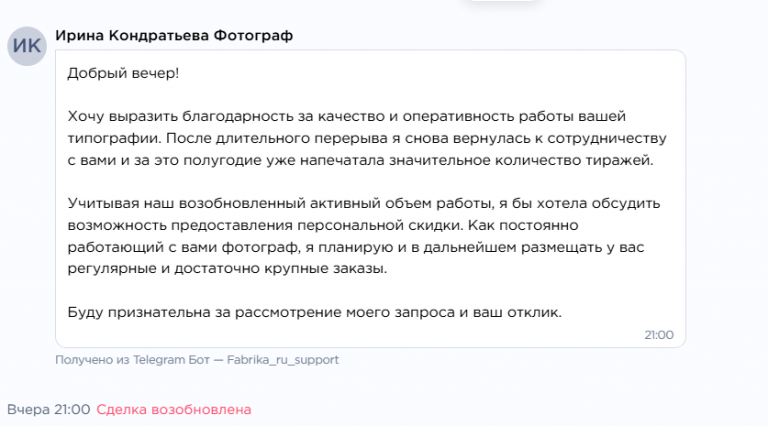Click the line starting Хочу выразить благодарность
Image resolution: width=768 pixels, height=426 pixels.
[x=346, y=117]
